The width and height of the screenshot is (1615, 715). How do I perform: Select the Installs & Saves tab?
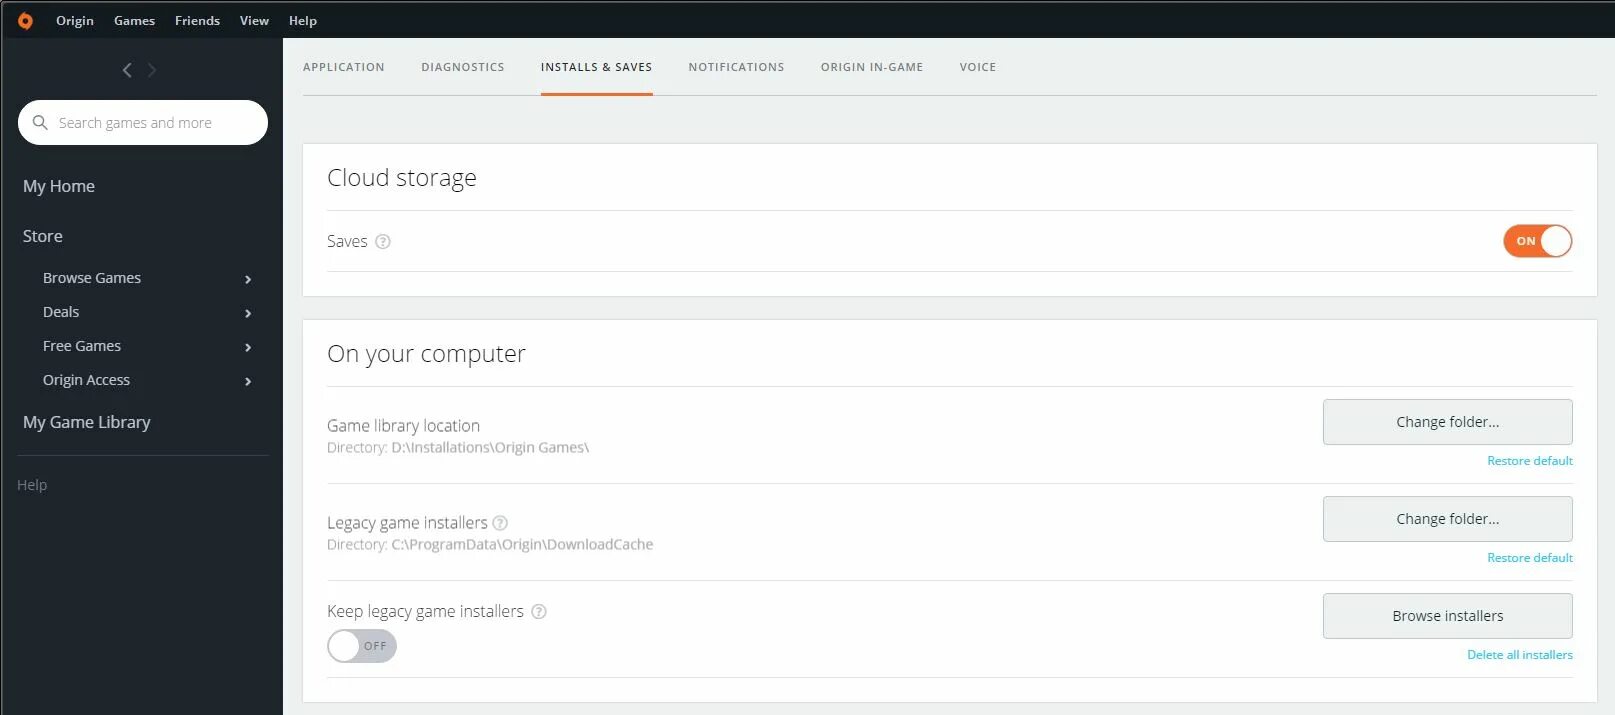[597, 67]
